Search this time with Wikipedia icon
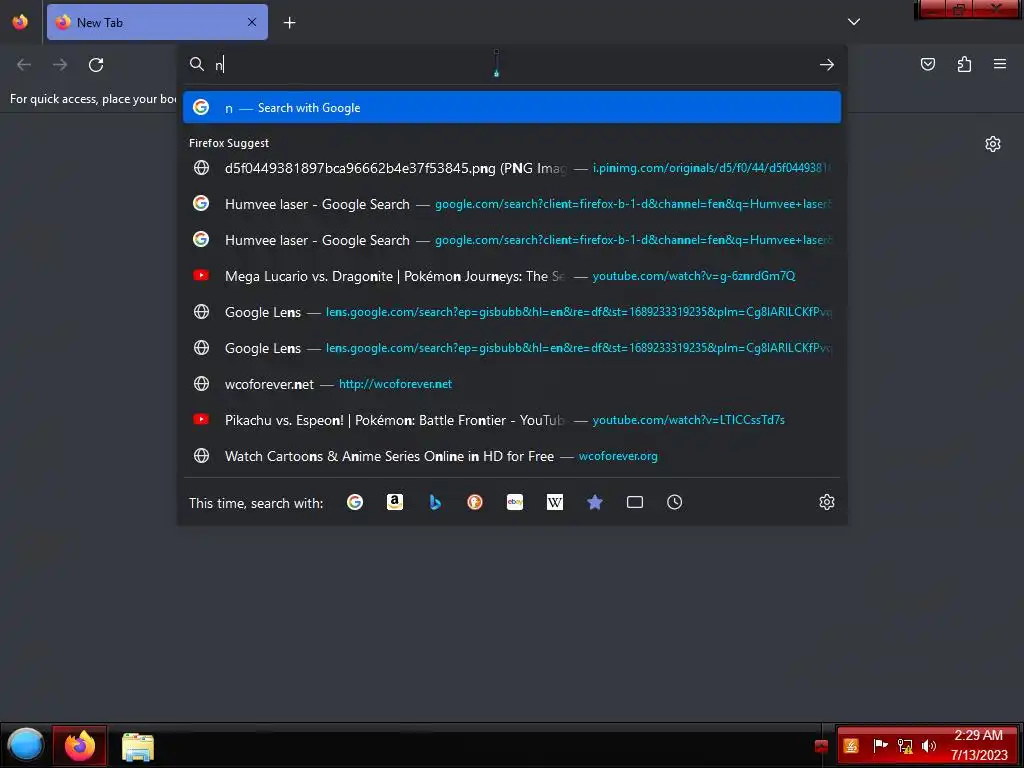 pos(554,502)
